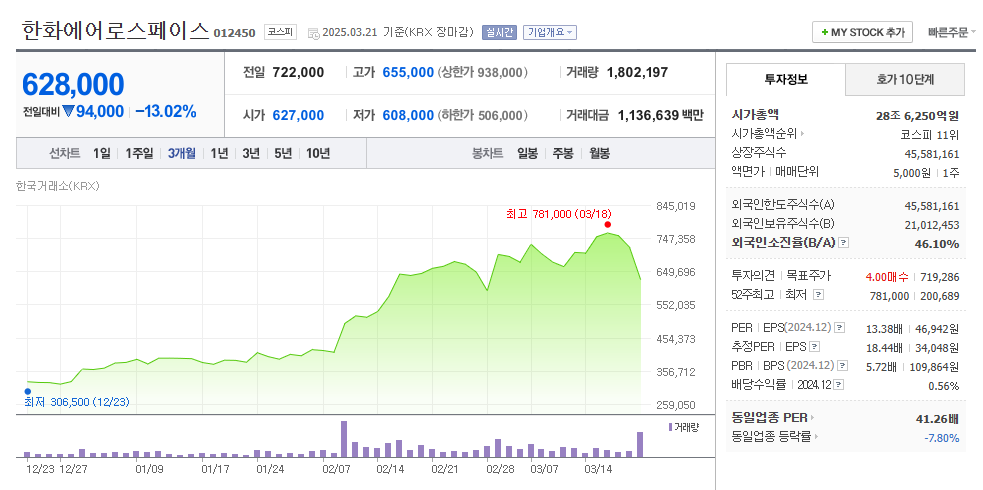Switch to the 호가10단계 tab
The height and width of the screenshot is (490, 983).
click(905, 80)
